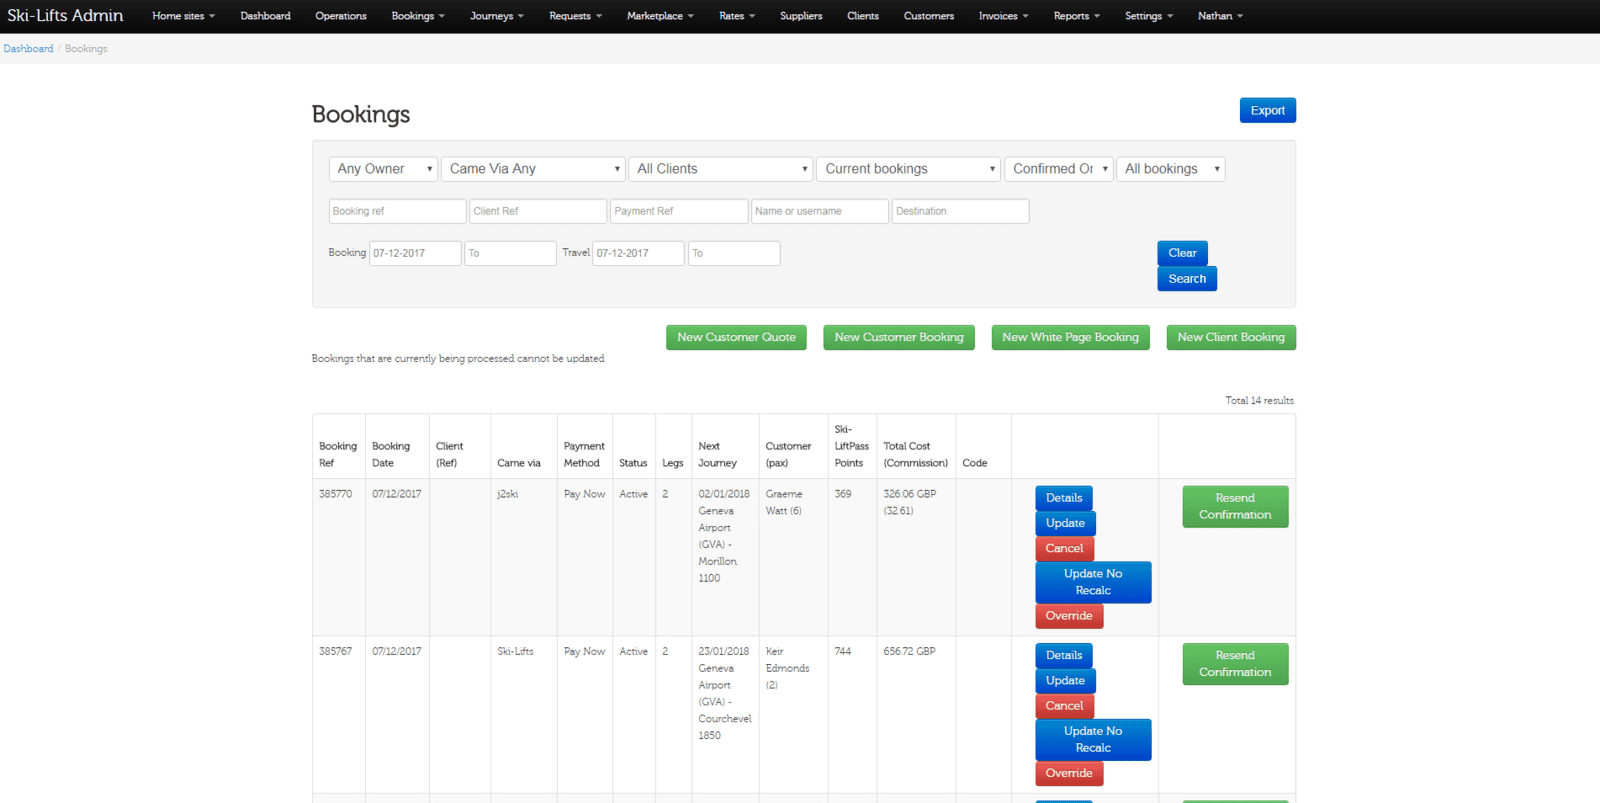Viewport: 1600px width, 803px height.
Task: Click customer name Graeme Watt
Action: point(784,502)
